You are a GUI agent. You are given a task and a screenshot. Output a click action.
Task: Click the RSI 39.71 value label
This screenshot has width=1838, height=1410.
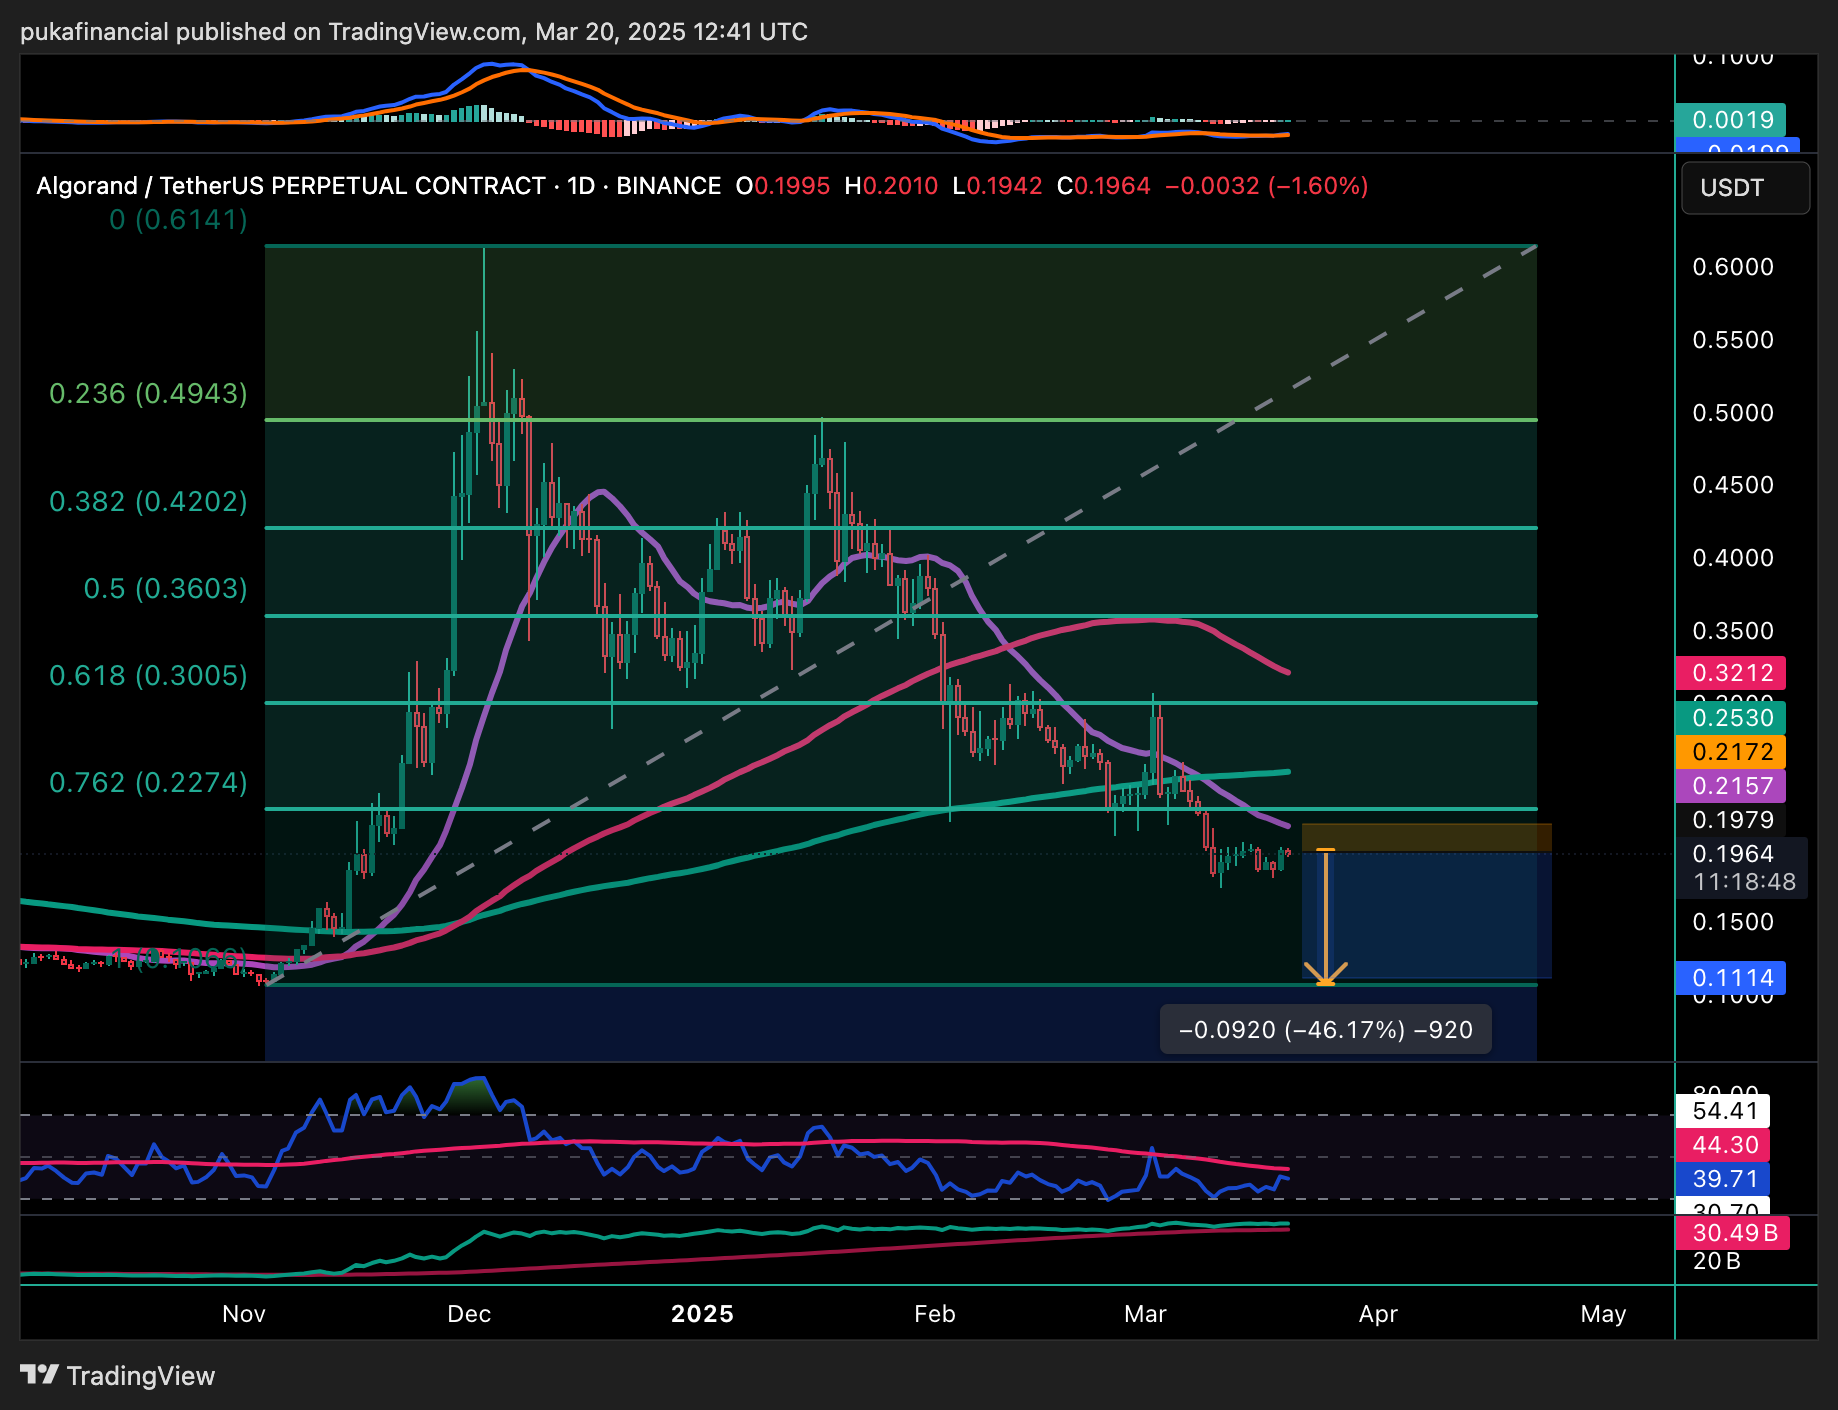[1723, 1179]
